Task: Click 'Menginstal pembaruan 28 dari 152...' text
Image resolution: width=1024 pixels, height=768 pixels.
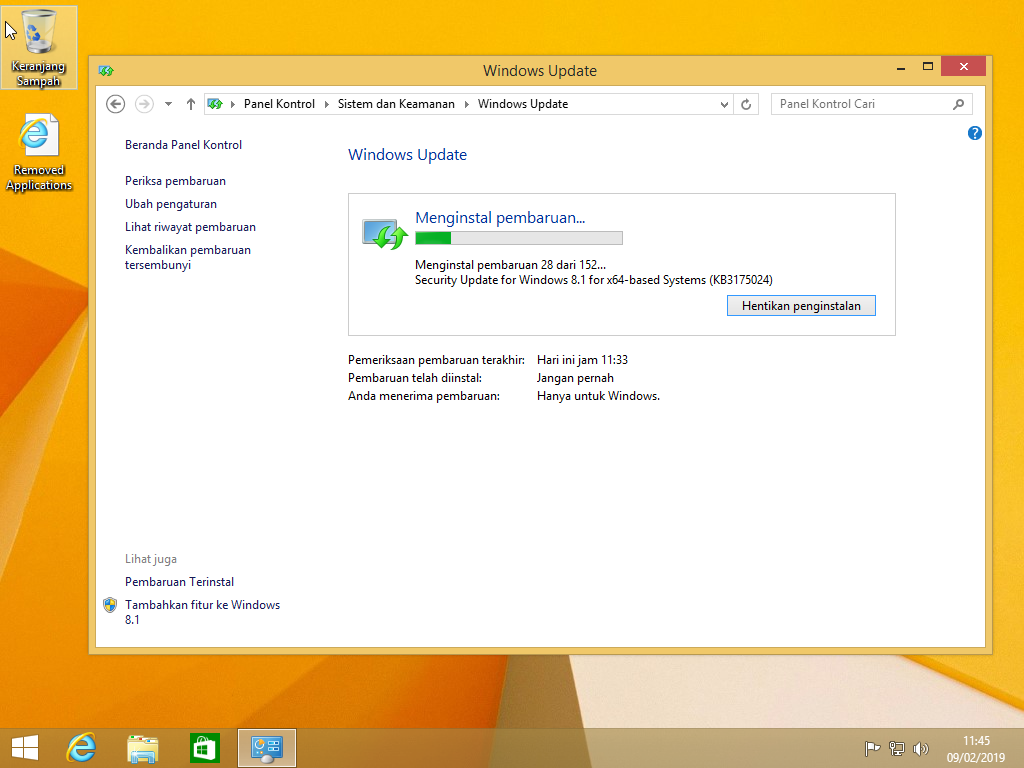Action: point(510,264)
